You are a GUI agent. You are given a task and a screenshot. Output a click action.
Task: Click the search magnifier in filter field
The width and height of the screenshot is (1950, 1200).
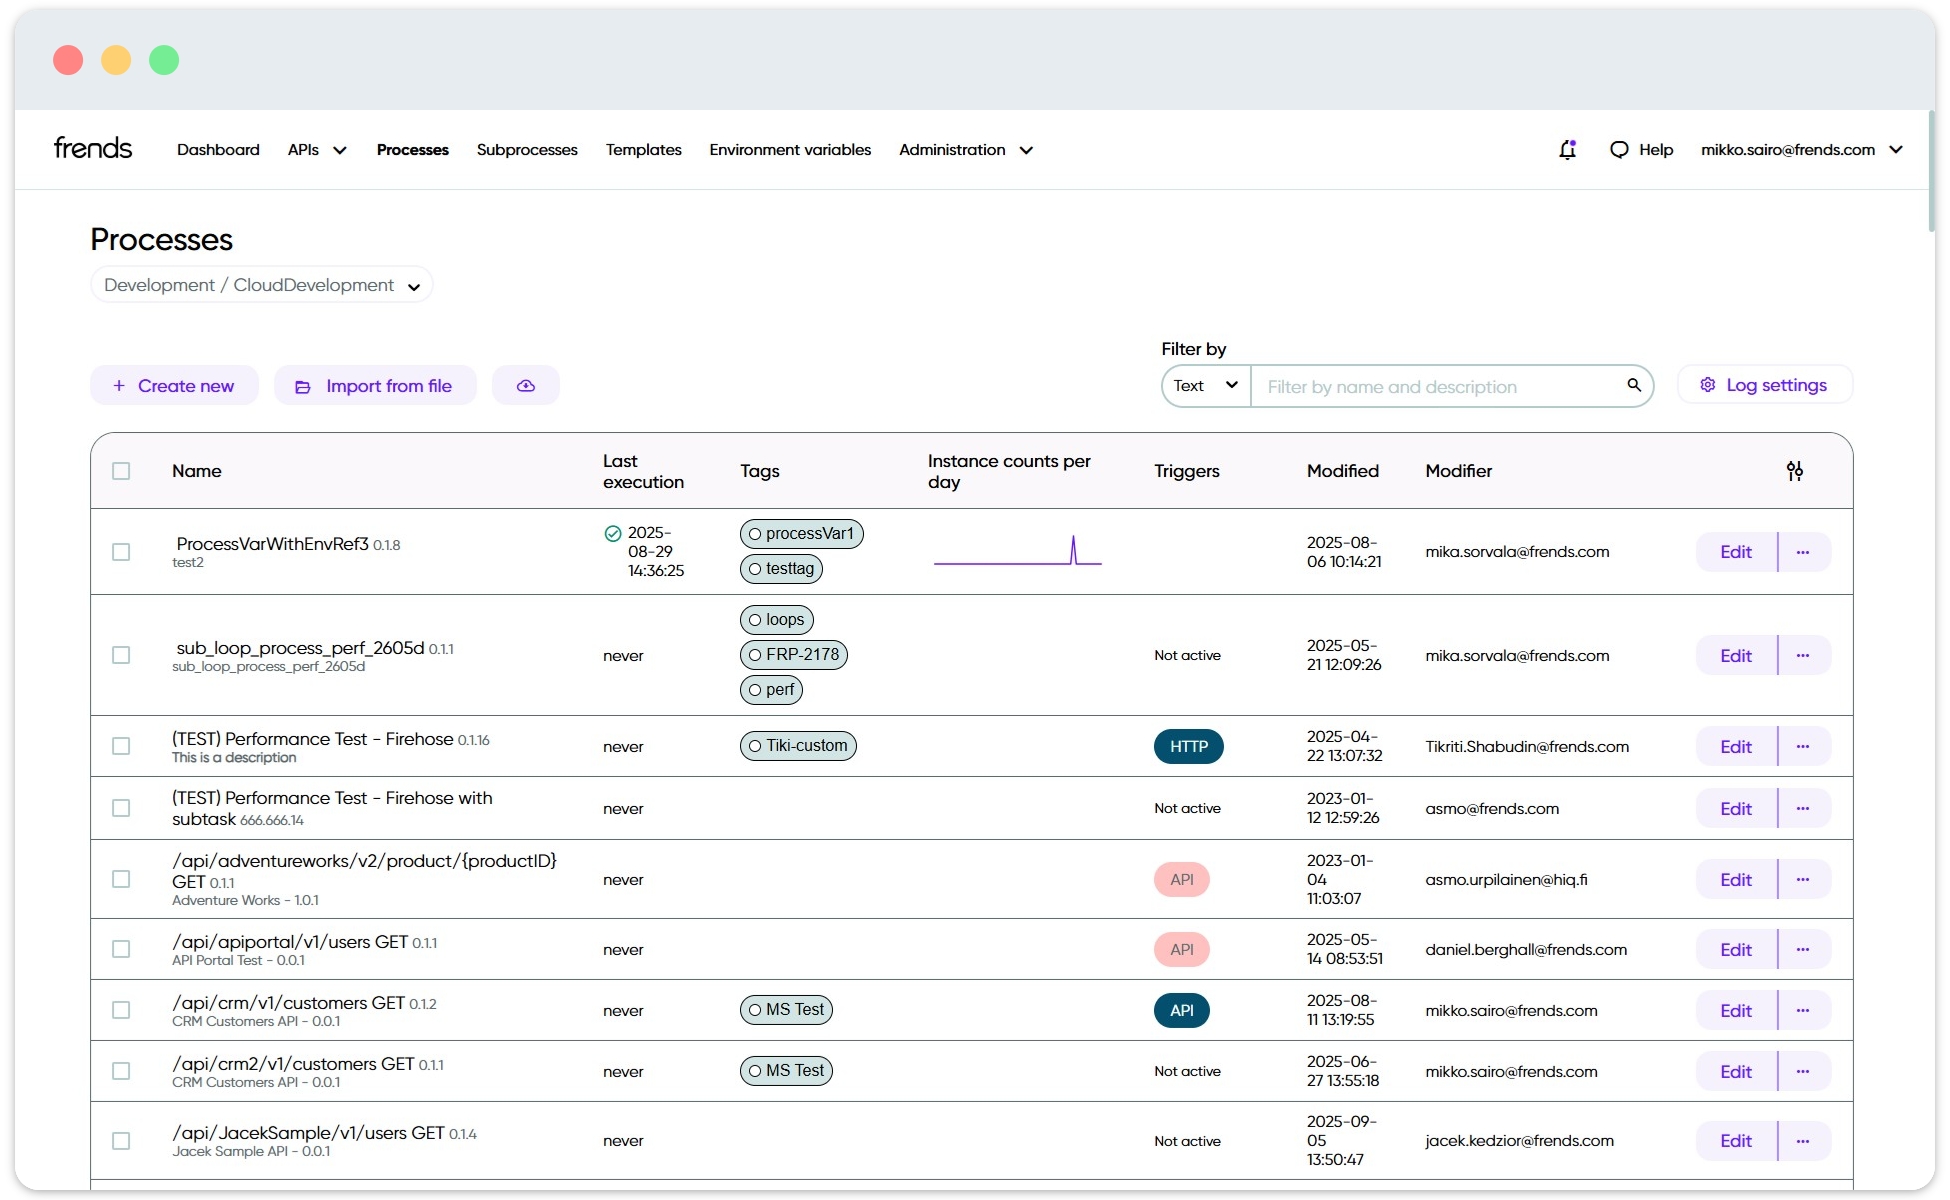point(1633,386)
